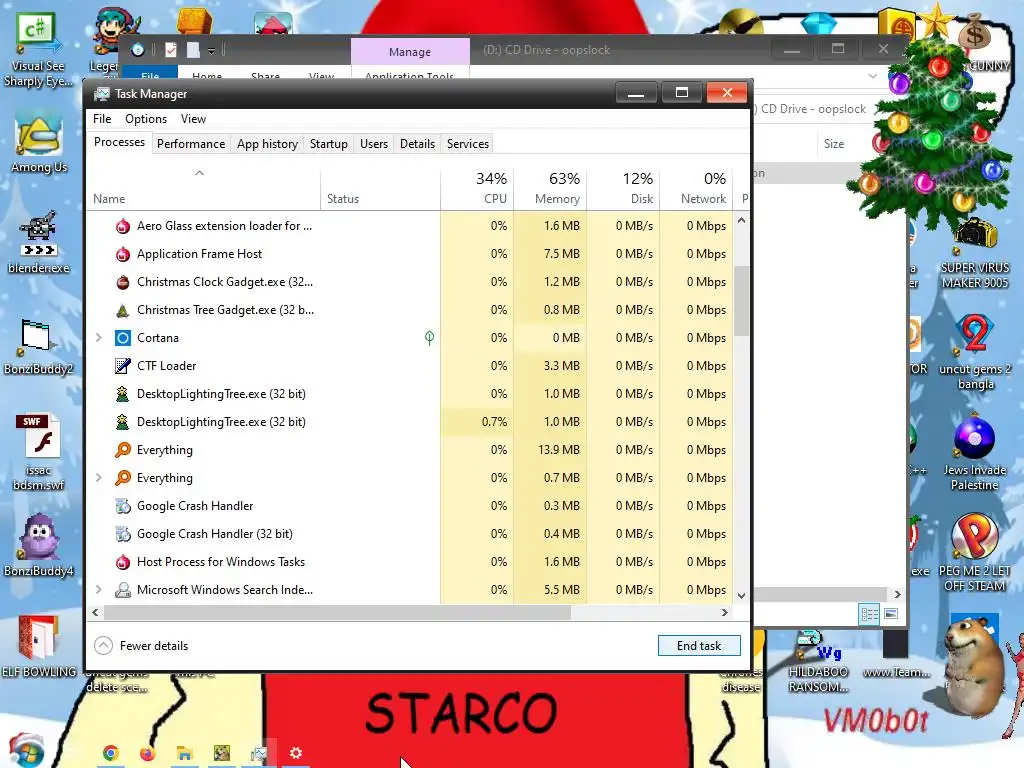1024x768 pixels.
Task: Switch to the Services tab
Action: tap(468, 144)
